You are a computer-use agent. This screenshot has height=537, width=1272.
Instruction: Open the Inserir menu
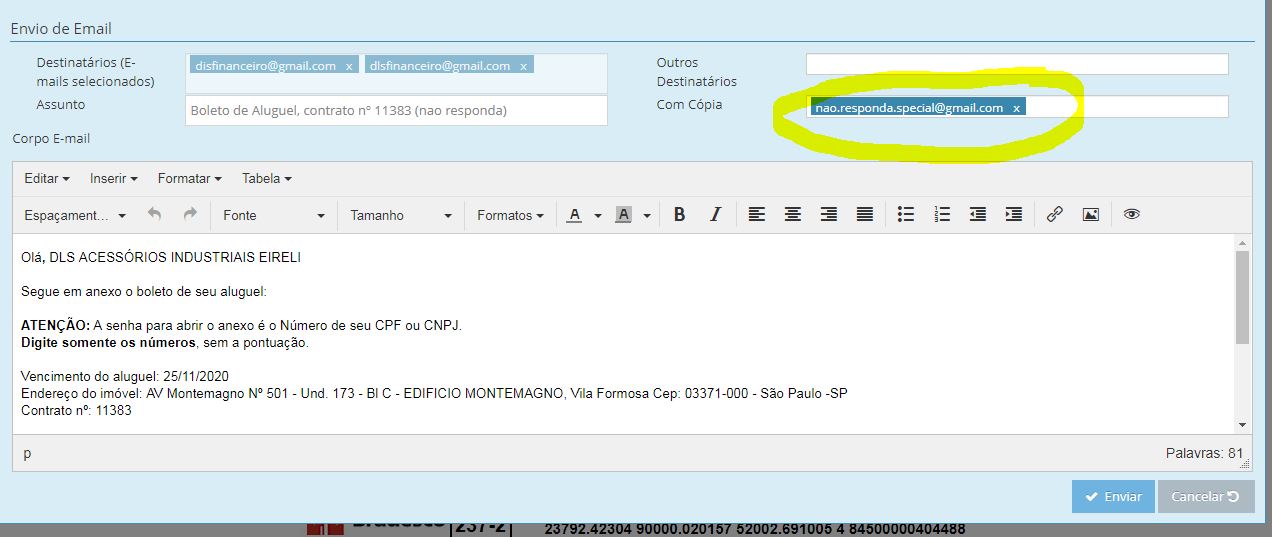114,178
